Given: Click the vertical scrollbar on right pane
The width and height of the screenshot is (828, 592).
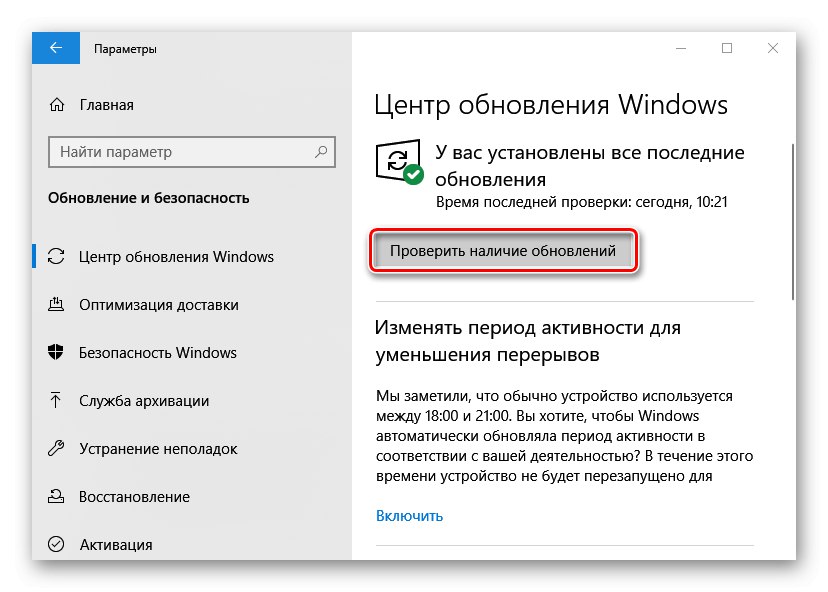Looking at the screenshot, I should click(x=793, y=222).
